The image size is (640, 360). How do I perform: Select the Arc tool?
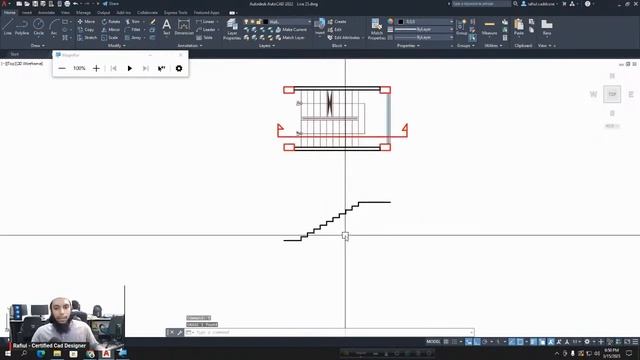pos(53,27)
